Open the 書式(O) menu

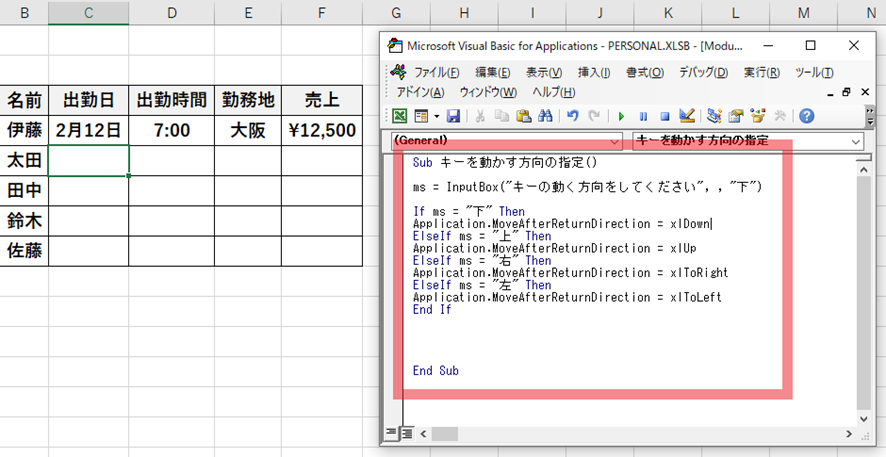click(x=645, y=73)
